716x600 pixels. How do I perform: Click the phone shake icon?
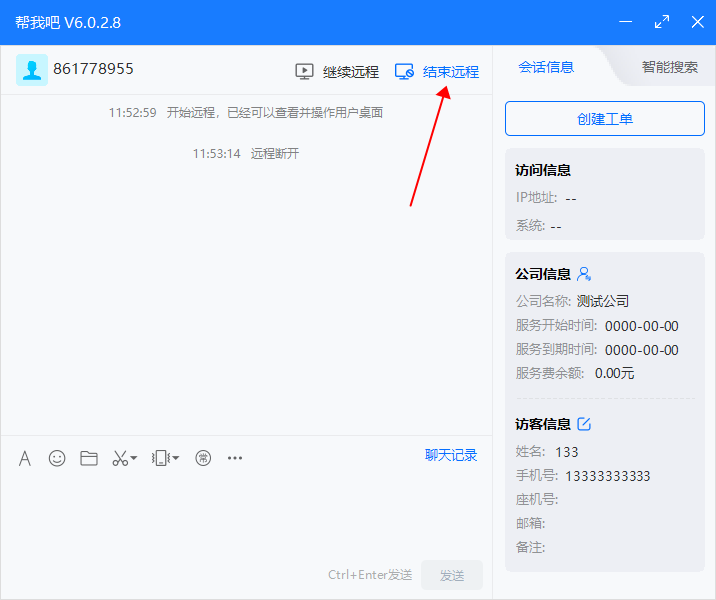[x=160, y=458]
